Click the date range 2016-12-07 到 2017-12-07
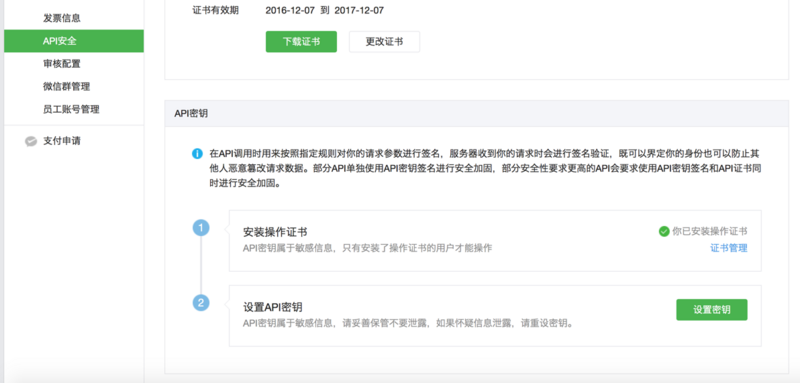 point(324,10)
